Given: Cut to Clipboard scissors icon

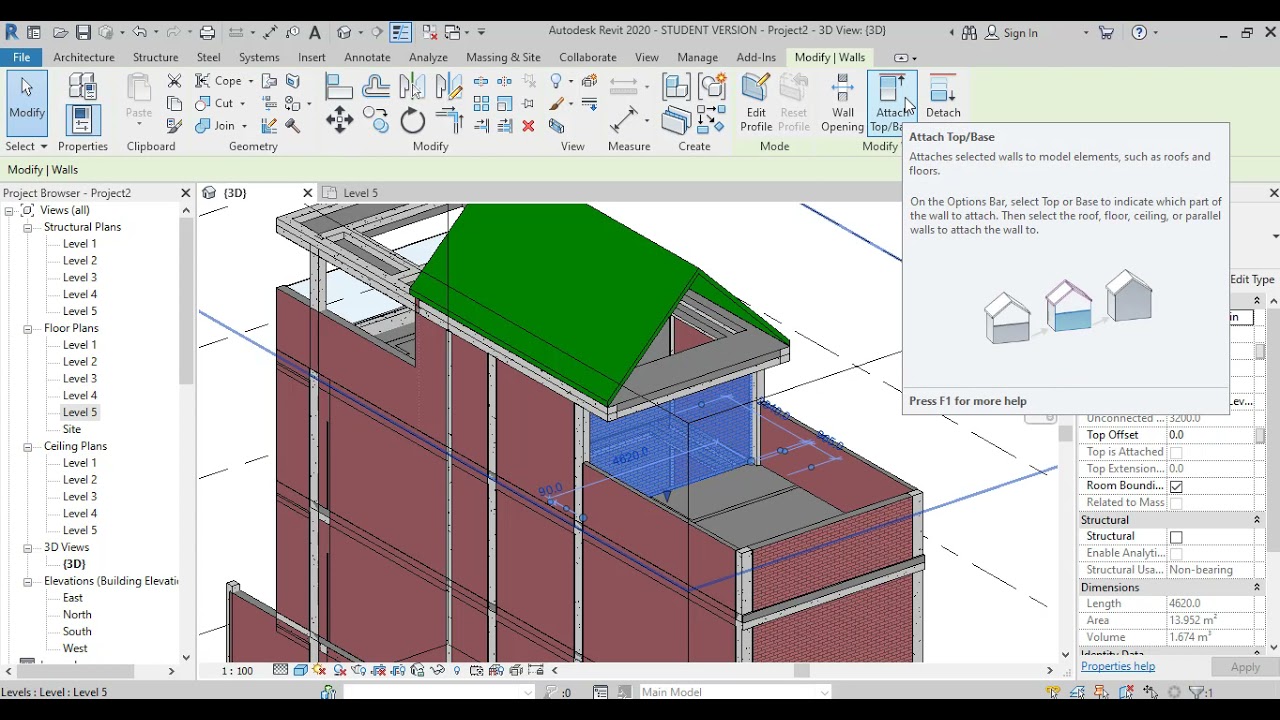Looking at the screenshot, I should pyautogui.click(x=174, y=81).
